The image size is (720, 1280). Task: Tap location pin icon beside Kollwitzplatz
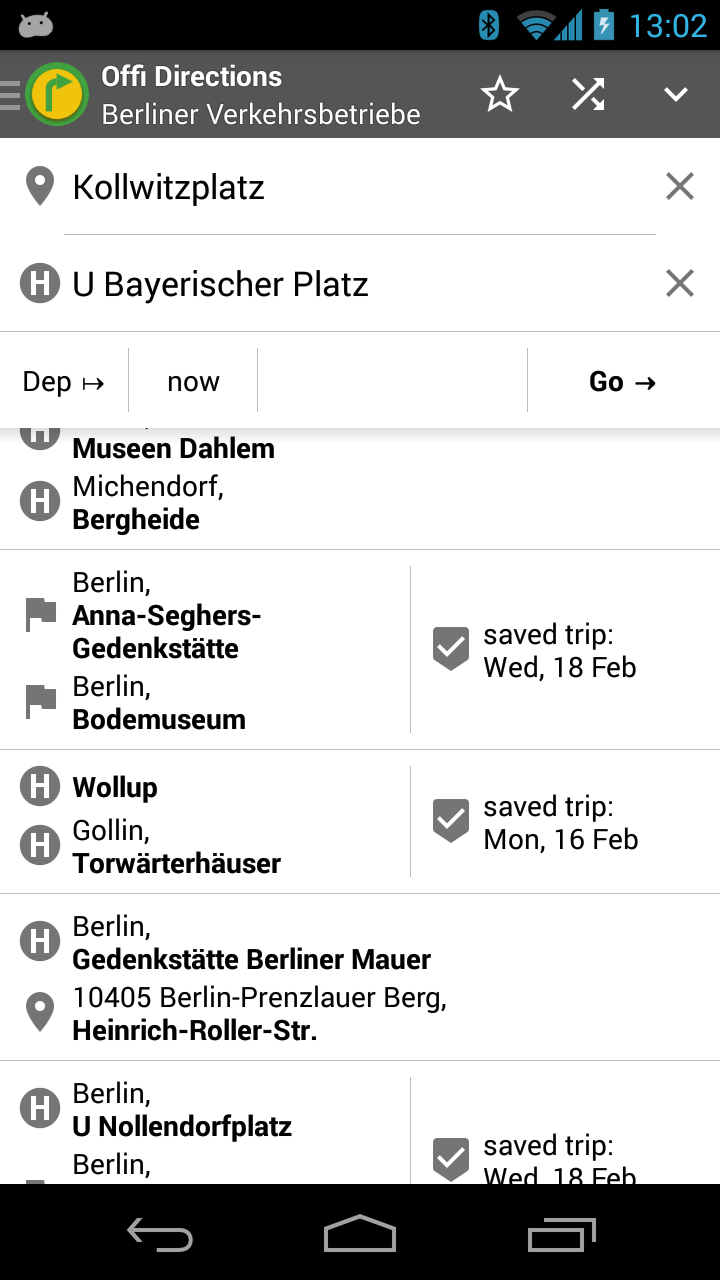click(39, 187)
